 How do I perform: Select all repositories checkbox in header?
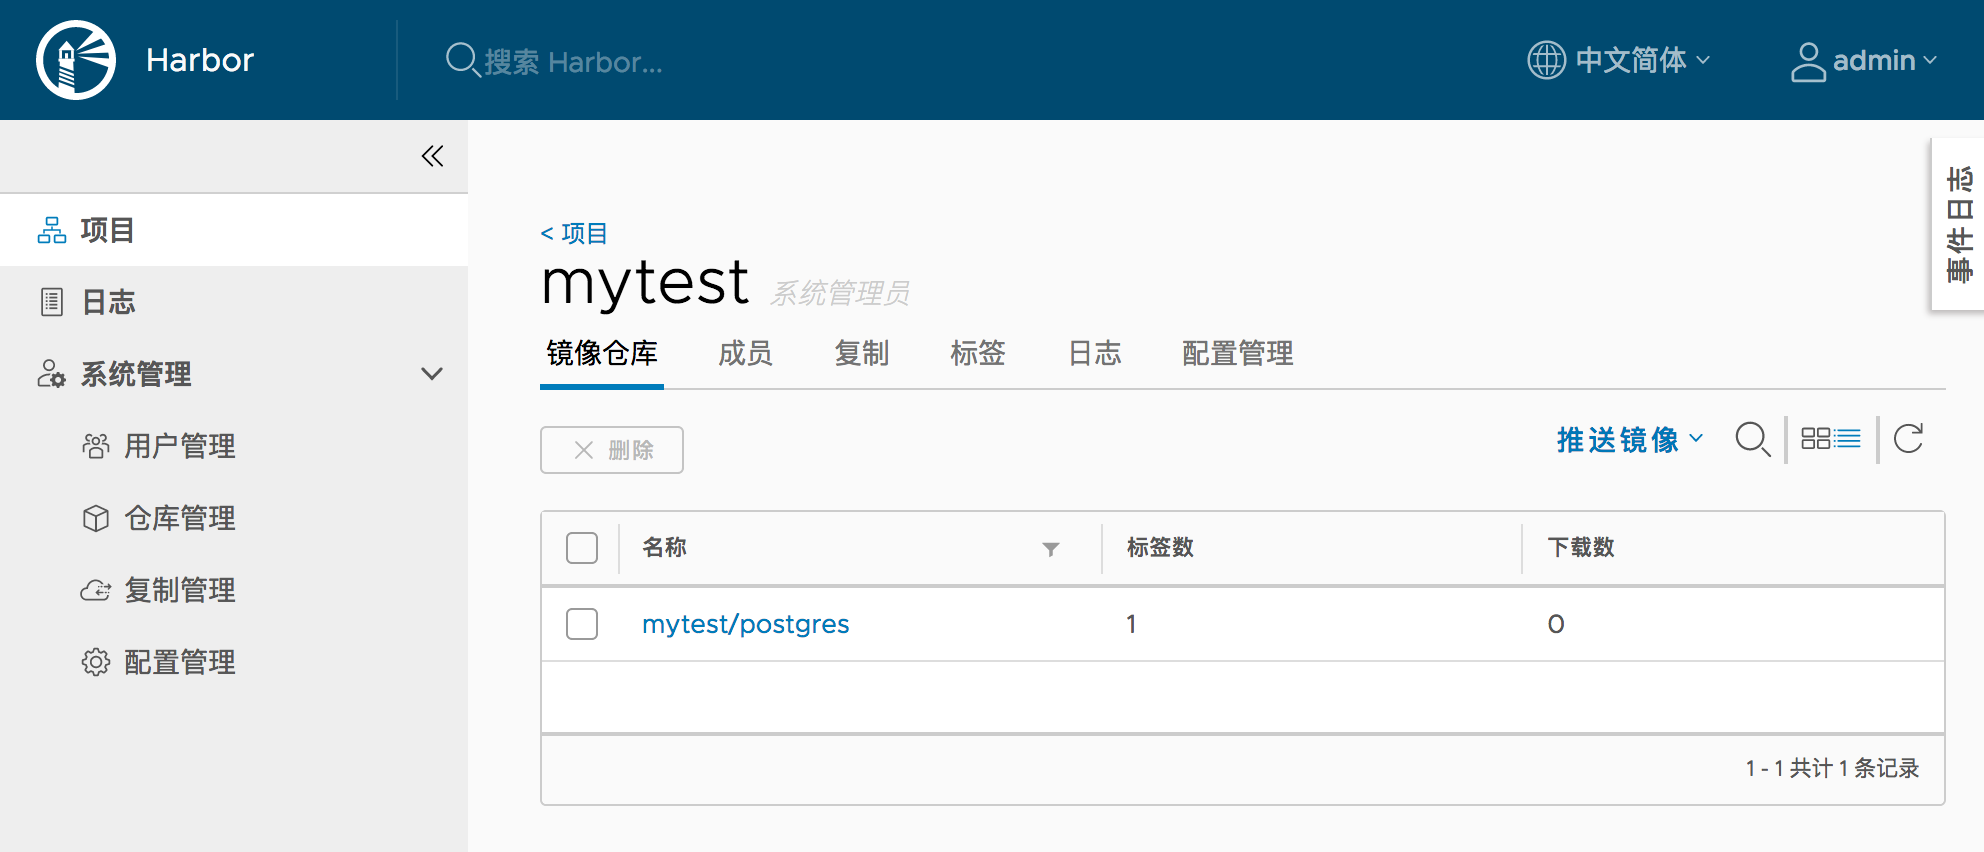click(582, 548)
